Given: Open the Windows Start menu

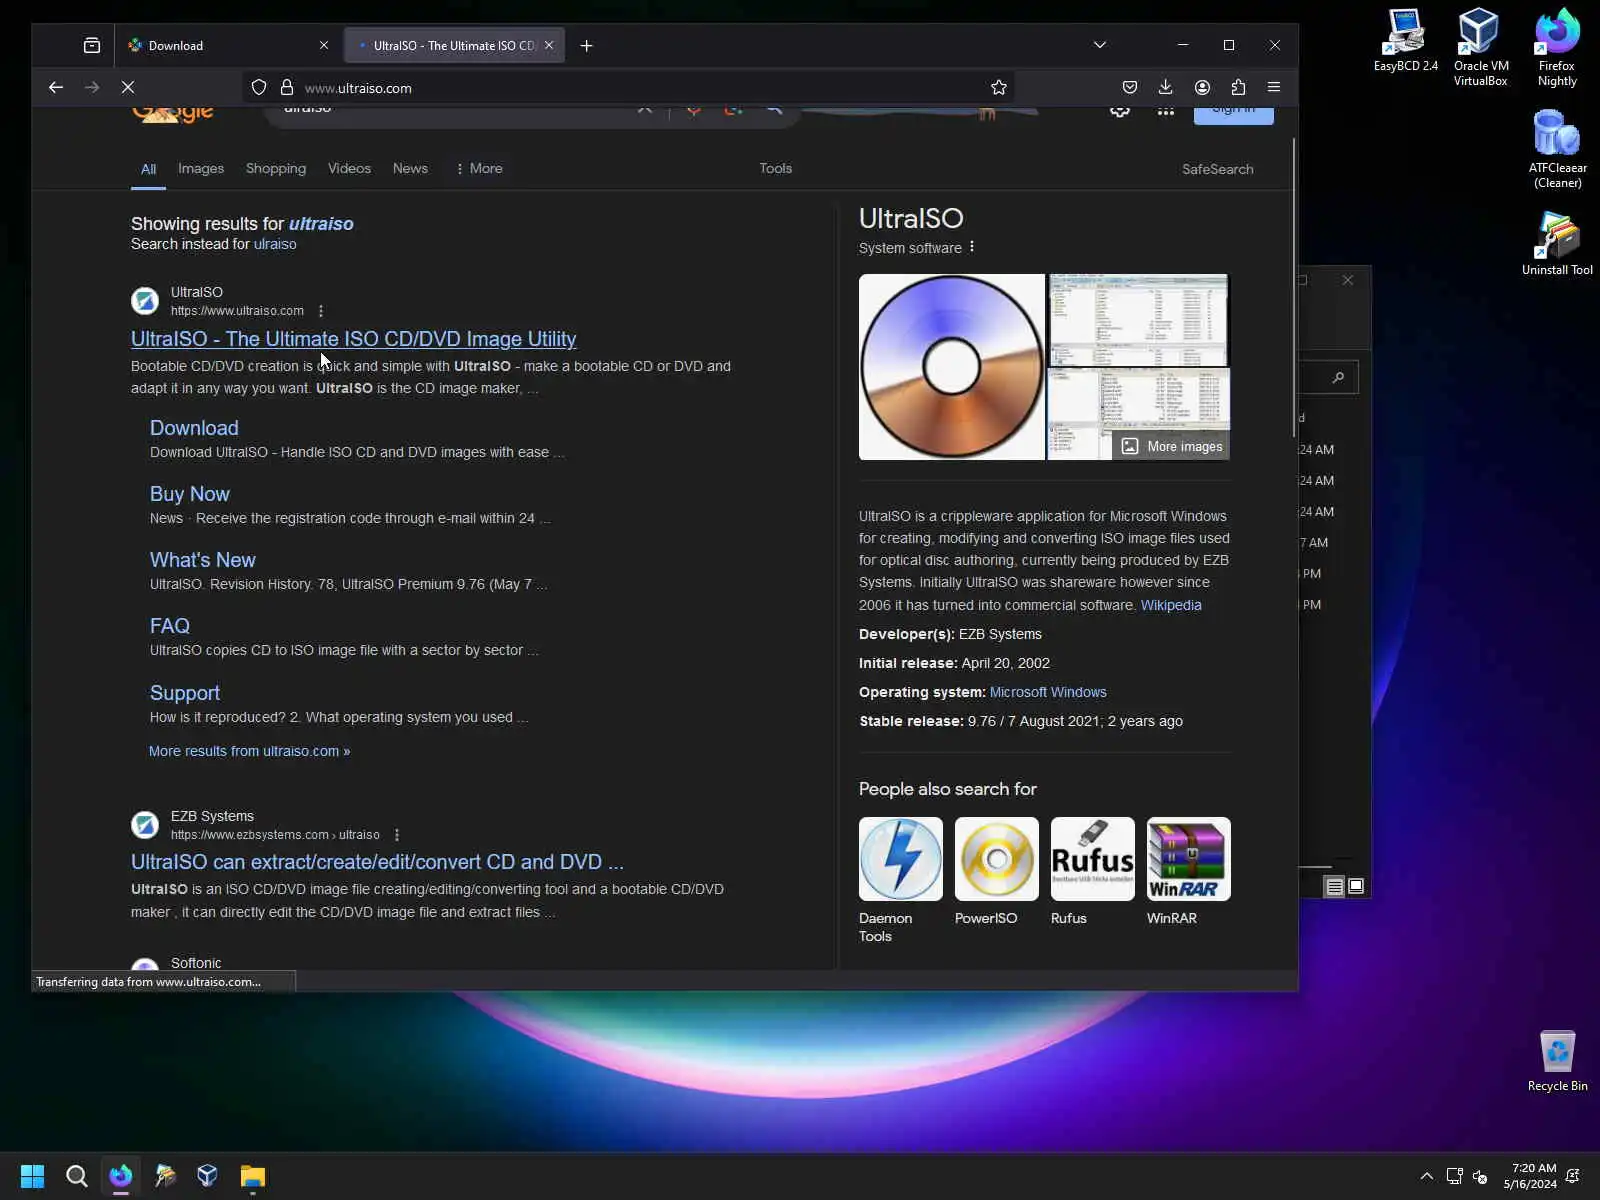Looking at the screenshot, I should pos(32,1176).
